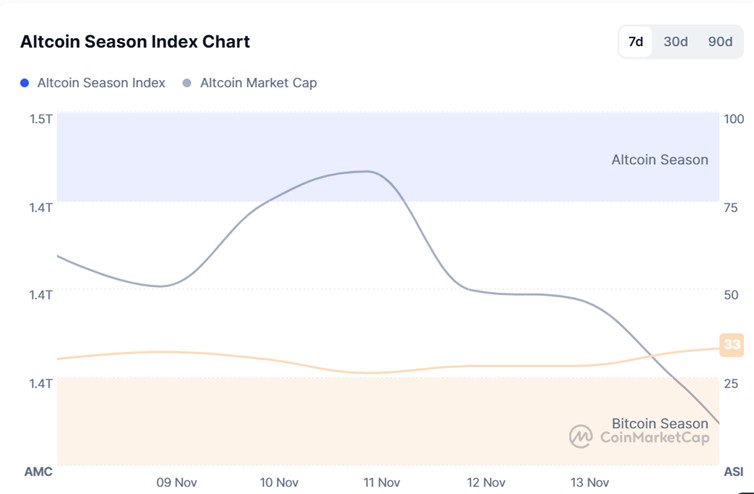The width and height of the screenshot is (754, 494).
Task: Click the Altcoin Season zone label
Action: point(659,160)
